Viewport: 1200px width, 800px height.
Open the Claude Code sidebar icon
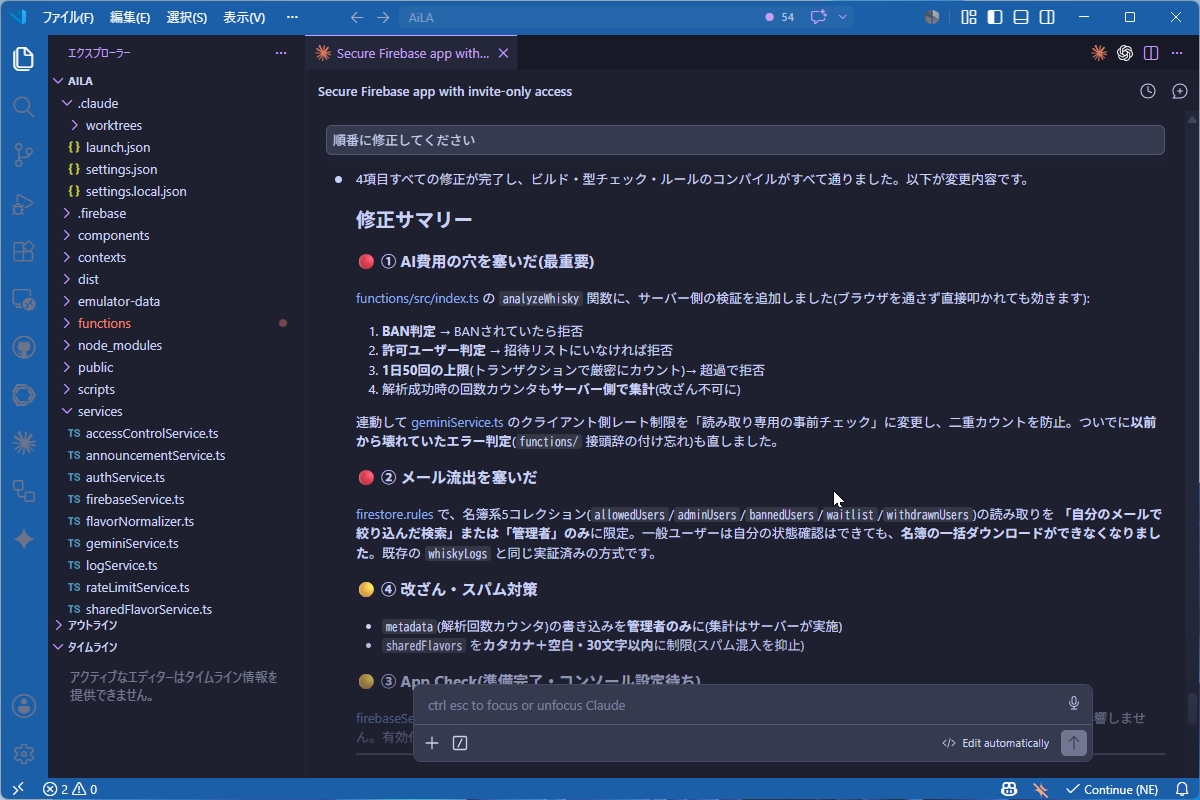coord(24,442)
